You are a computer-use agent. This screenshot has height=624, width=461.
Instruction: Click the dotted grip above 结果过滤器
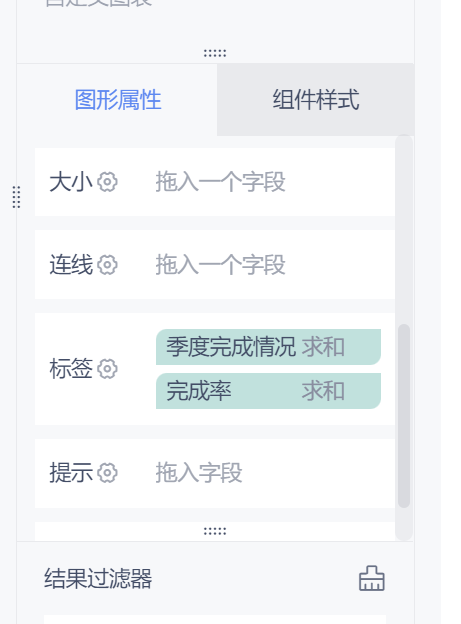coord(215,531)
